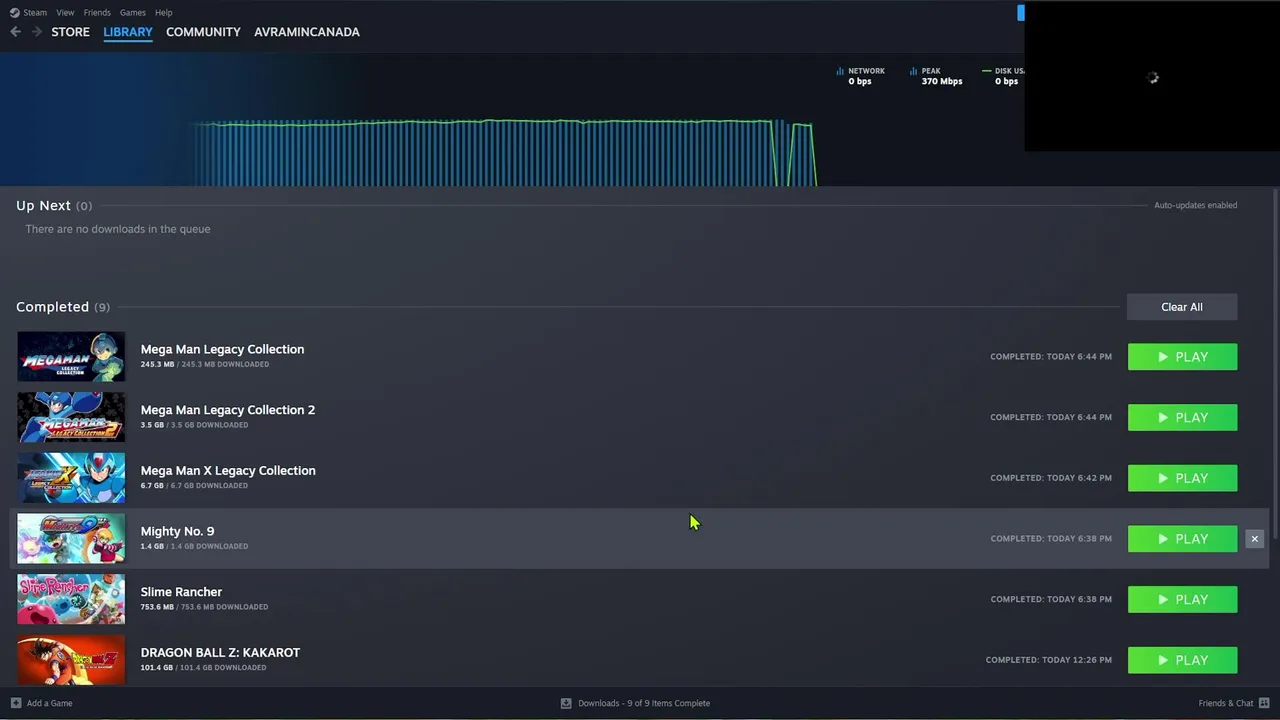The width and height of the screenshot is (1280, 720).
Task: Click the Mega Man X Legacy Collection title
Action: click(228, 471)
